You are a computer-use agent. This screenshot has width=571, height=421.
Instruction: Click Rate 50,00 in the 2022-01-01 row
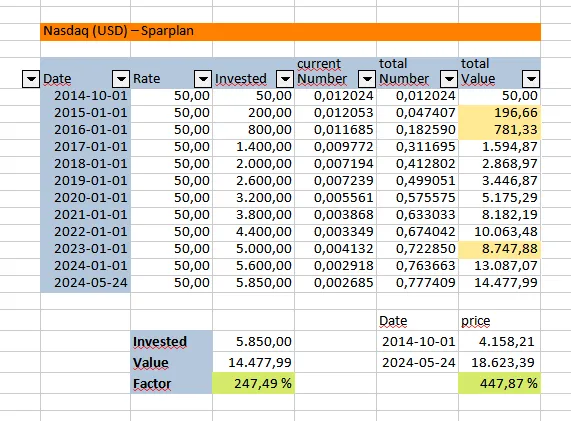pos(171,232)
